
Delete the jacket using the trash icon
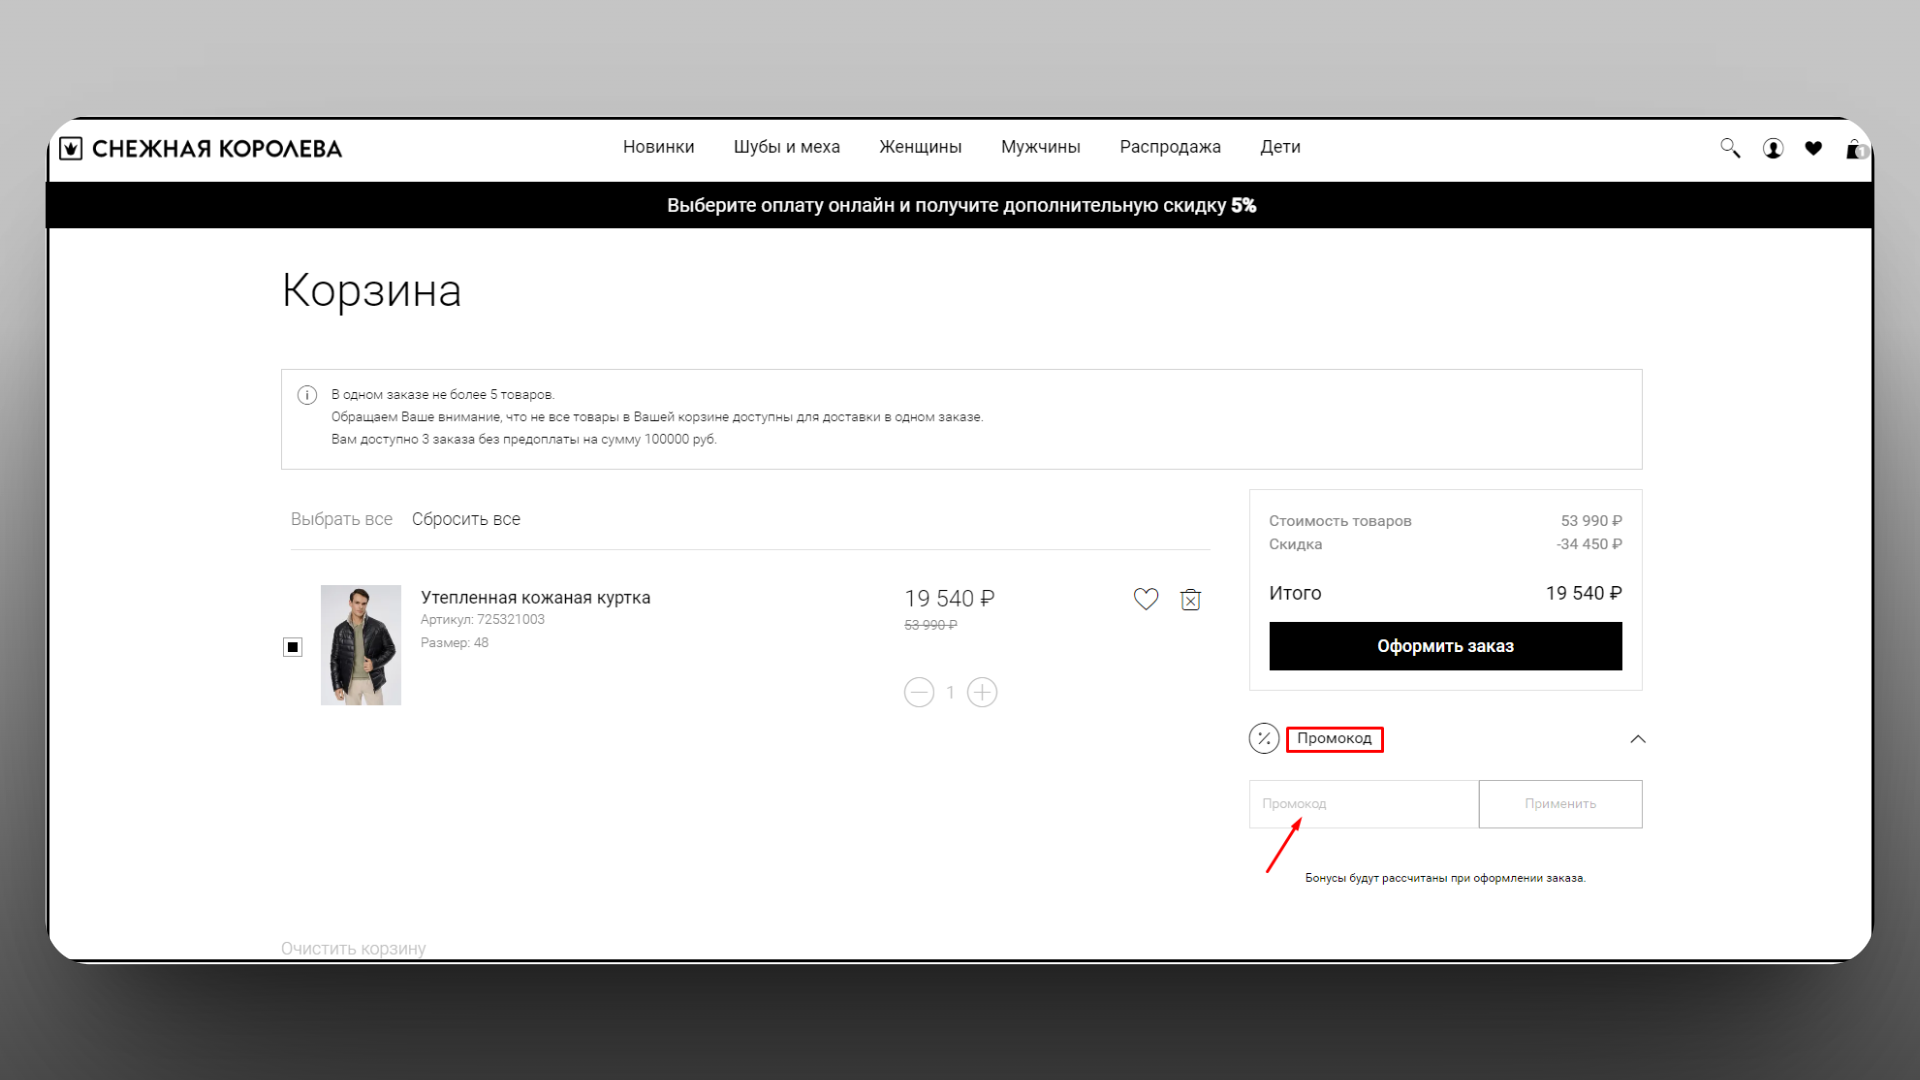tap(1190, 599)
